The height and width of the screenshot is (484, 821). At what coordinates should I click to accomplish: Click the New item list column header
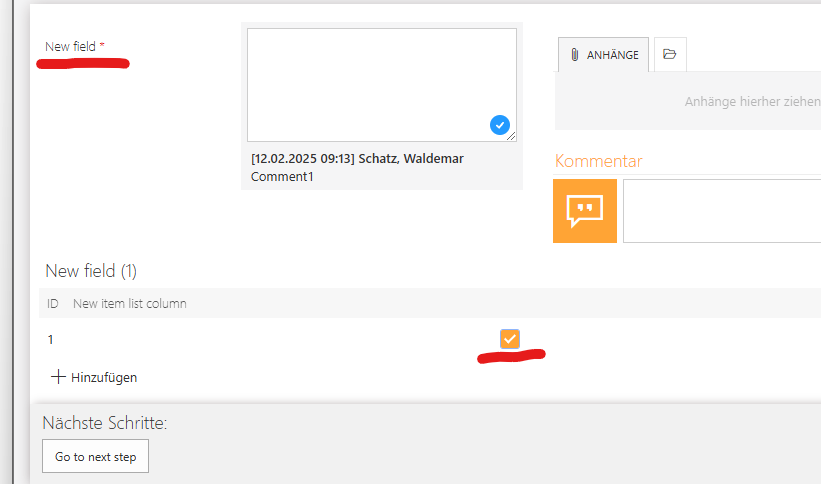click(130, 303)
